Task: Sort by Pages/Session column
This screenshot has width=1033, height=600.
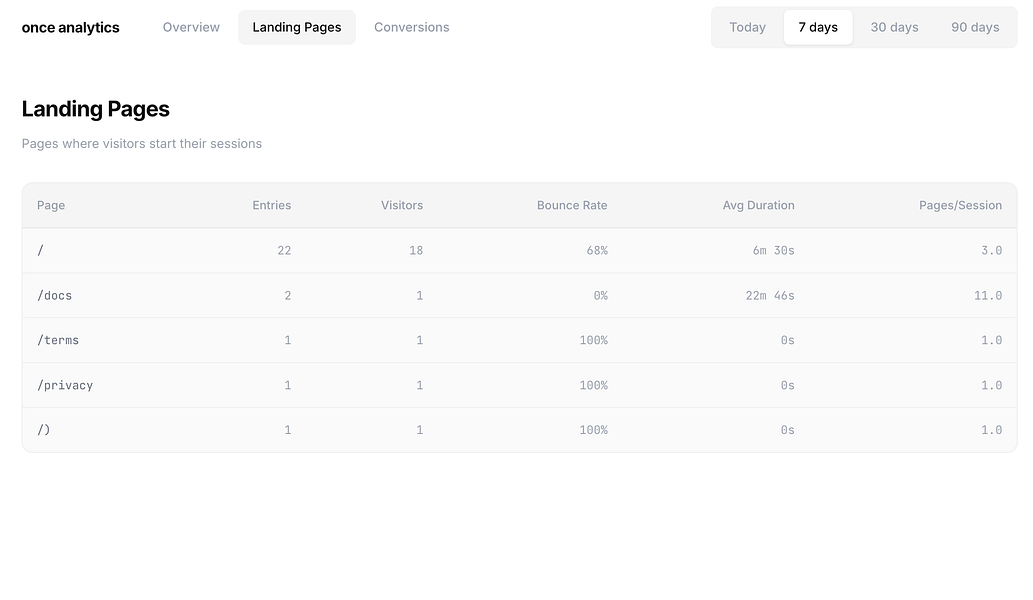Action: 960,205
